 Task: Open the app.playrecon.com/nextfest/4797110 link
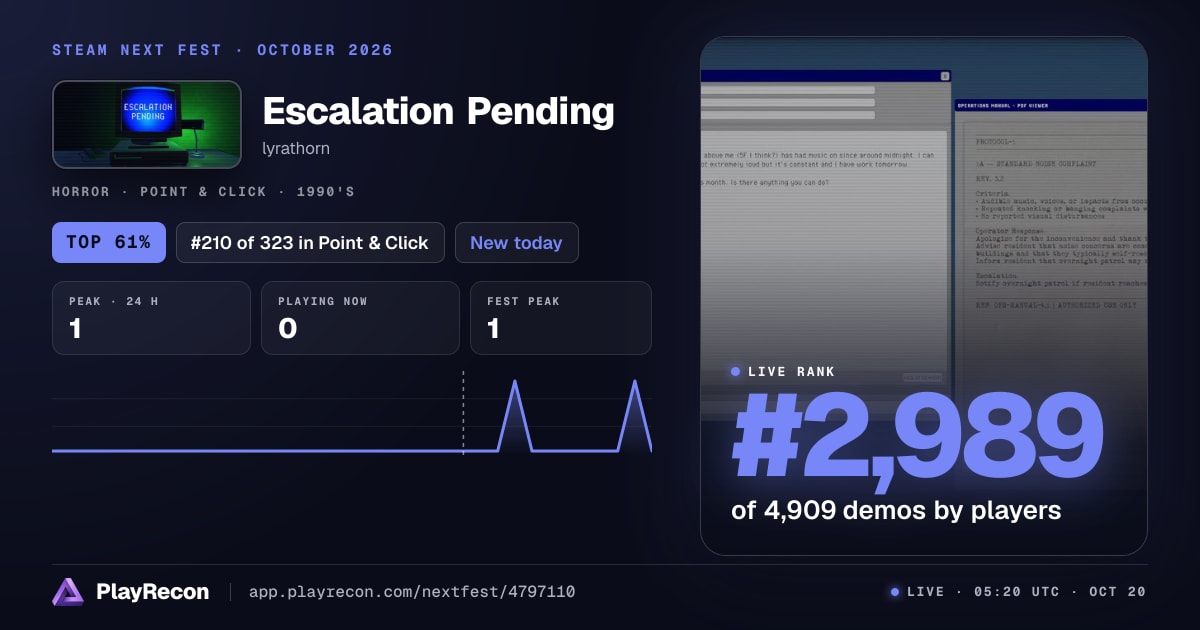click(x=411, y=592)
